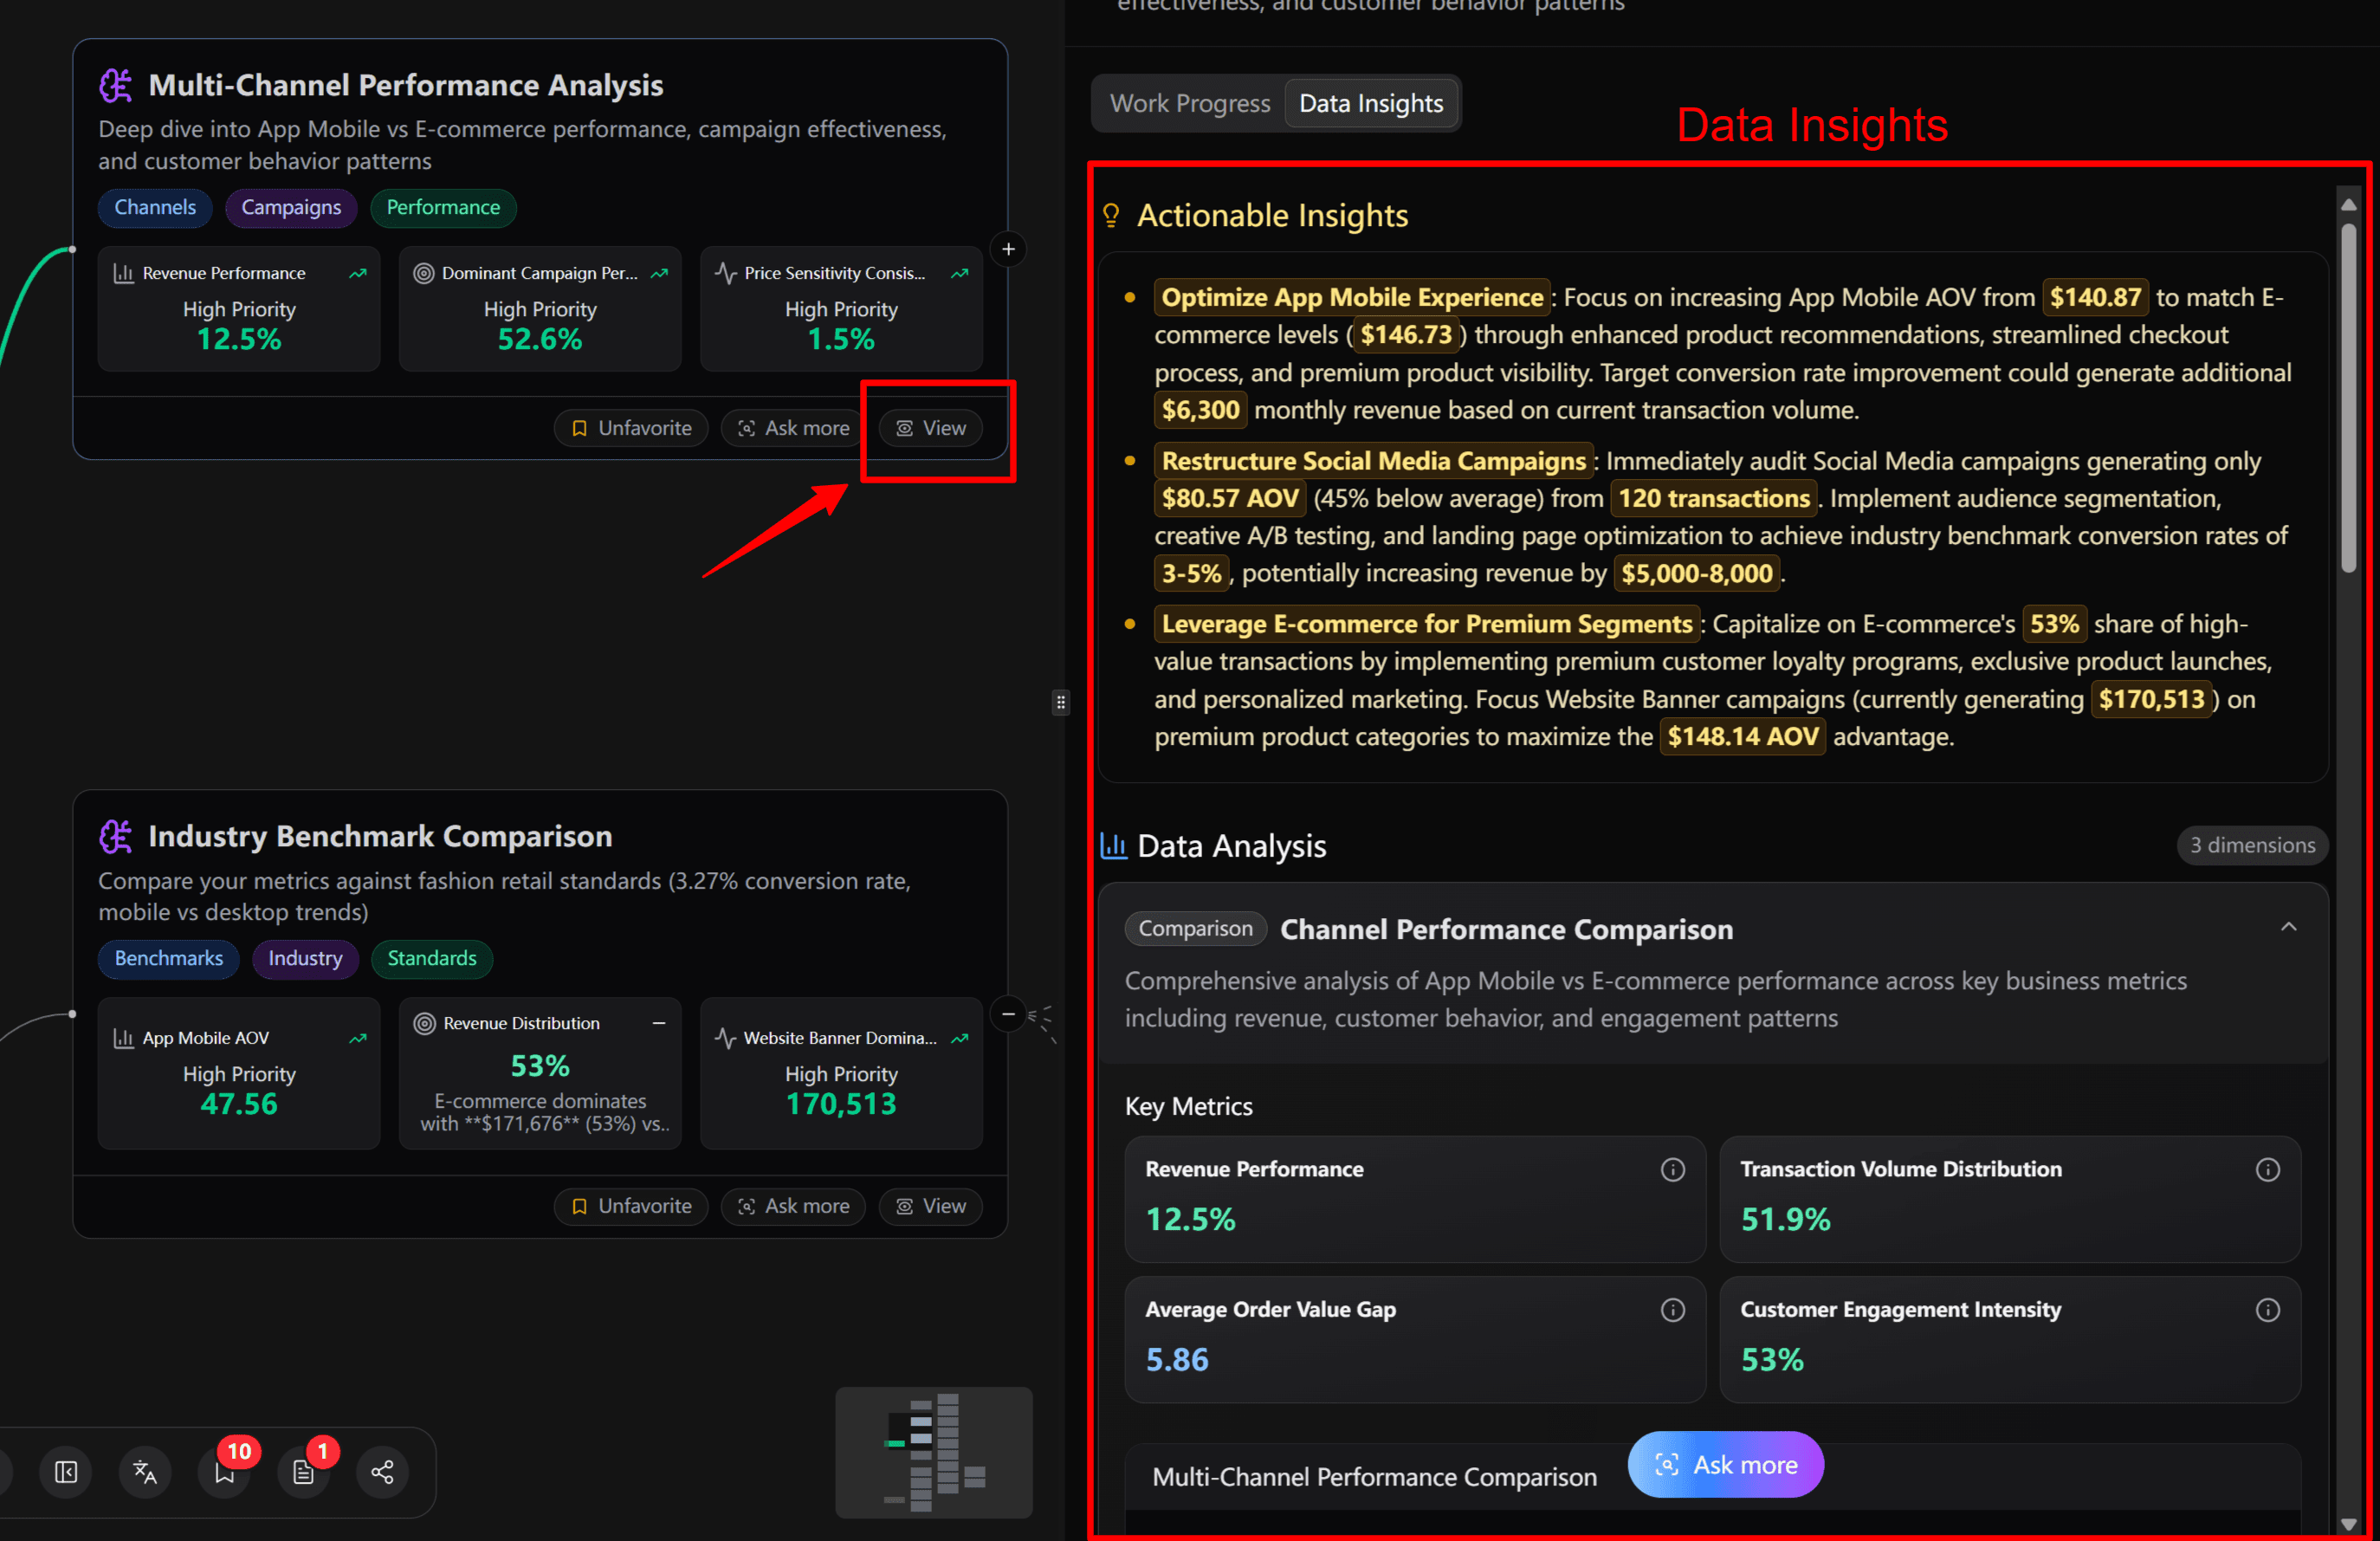View the Industry Benchmark Comparison details
The width and height of the screenshot is (2380, 1541).
click(931, 1206)
